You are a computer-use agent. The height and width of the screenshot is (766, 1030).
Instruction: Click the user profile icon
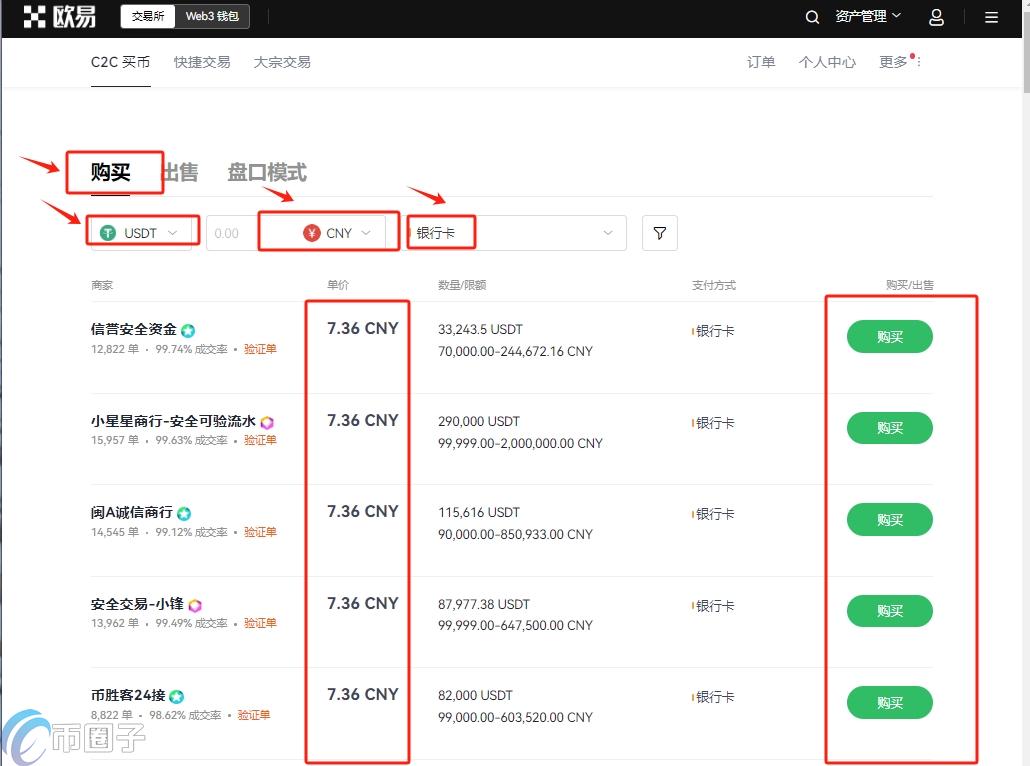[936, 17]
